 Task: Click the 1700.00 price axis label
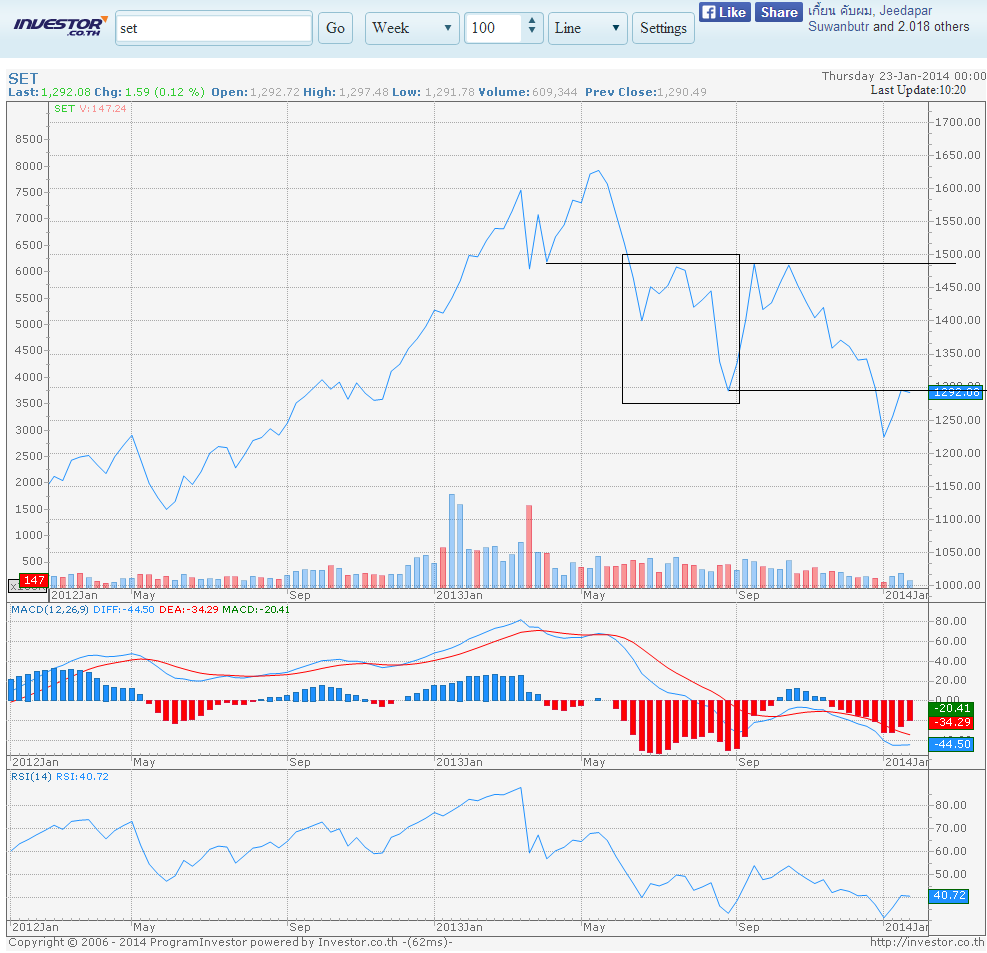coord(957,122)
